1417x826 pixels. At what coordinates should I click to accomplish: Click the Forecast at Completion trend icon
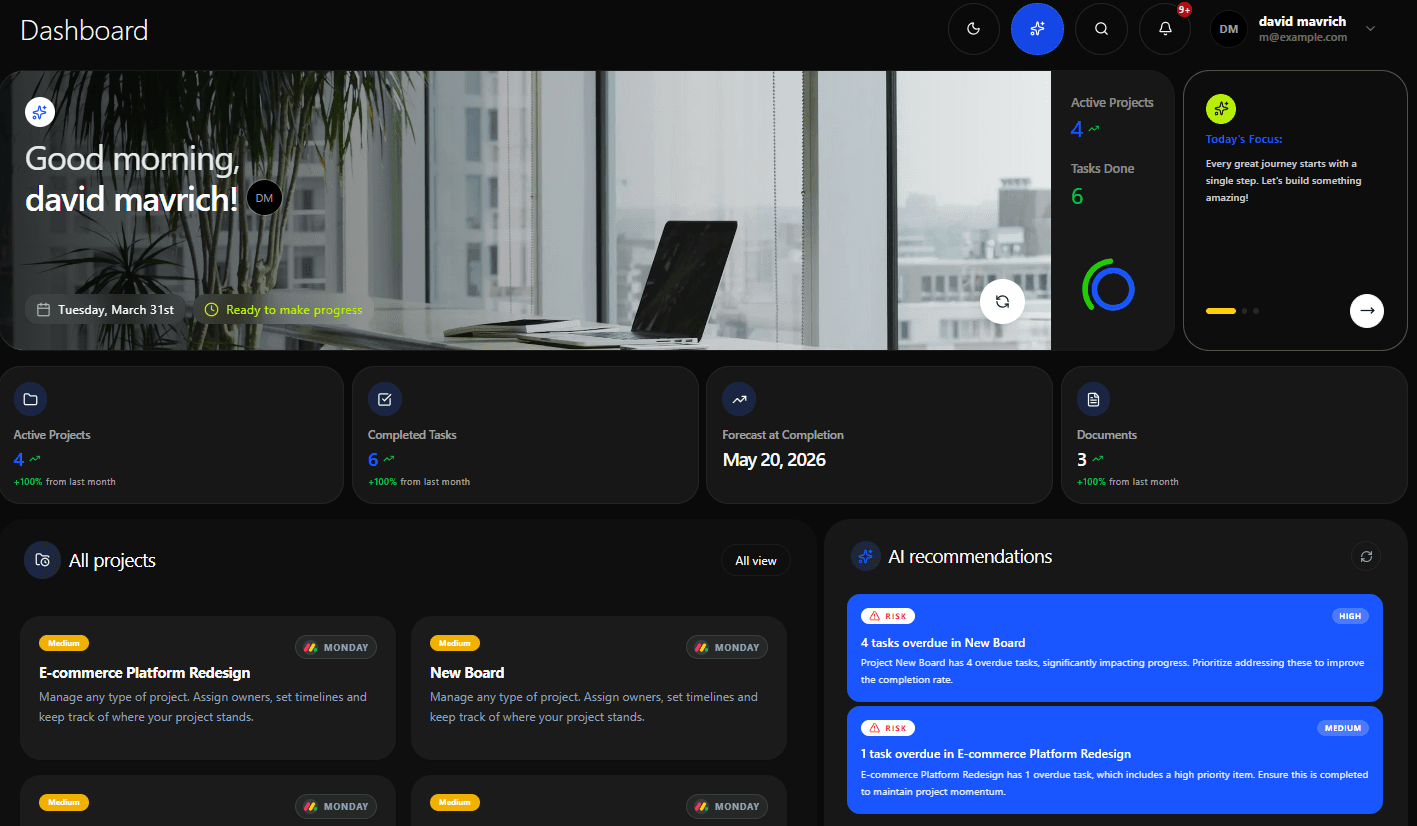(x=739, y=398)
